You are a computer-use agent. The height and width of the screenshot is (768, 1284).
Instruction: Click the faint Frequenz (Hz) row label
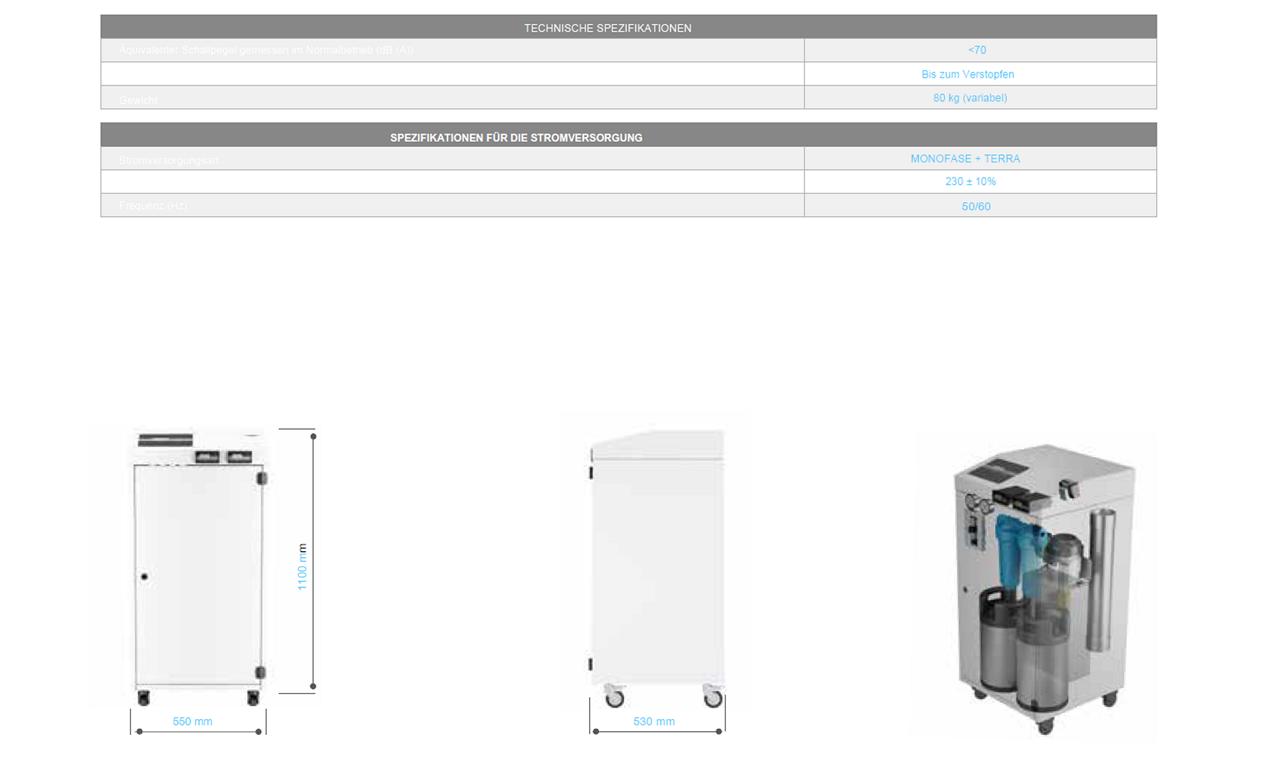pyautogui.click(x=152, y=206)
